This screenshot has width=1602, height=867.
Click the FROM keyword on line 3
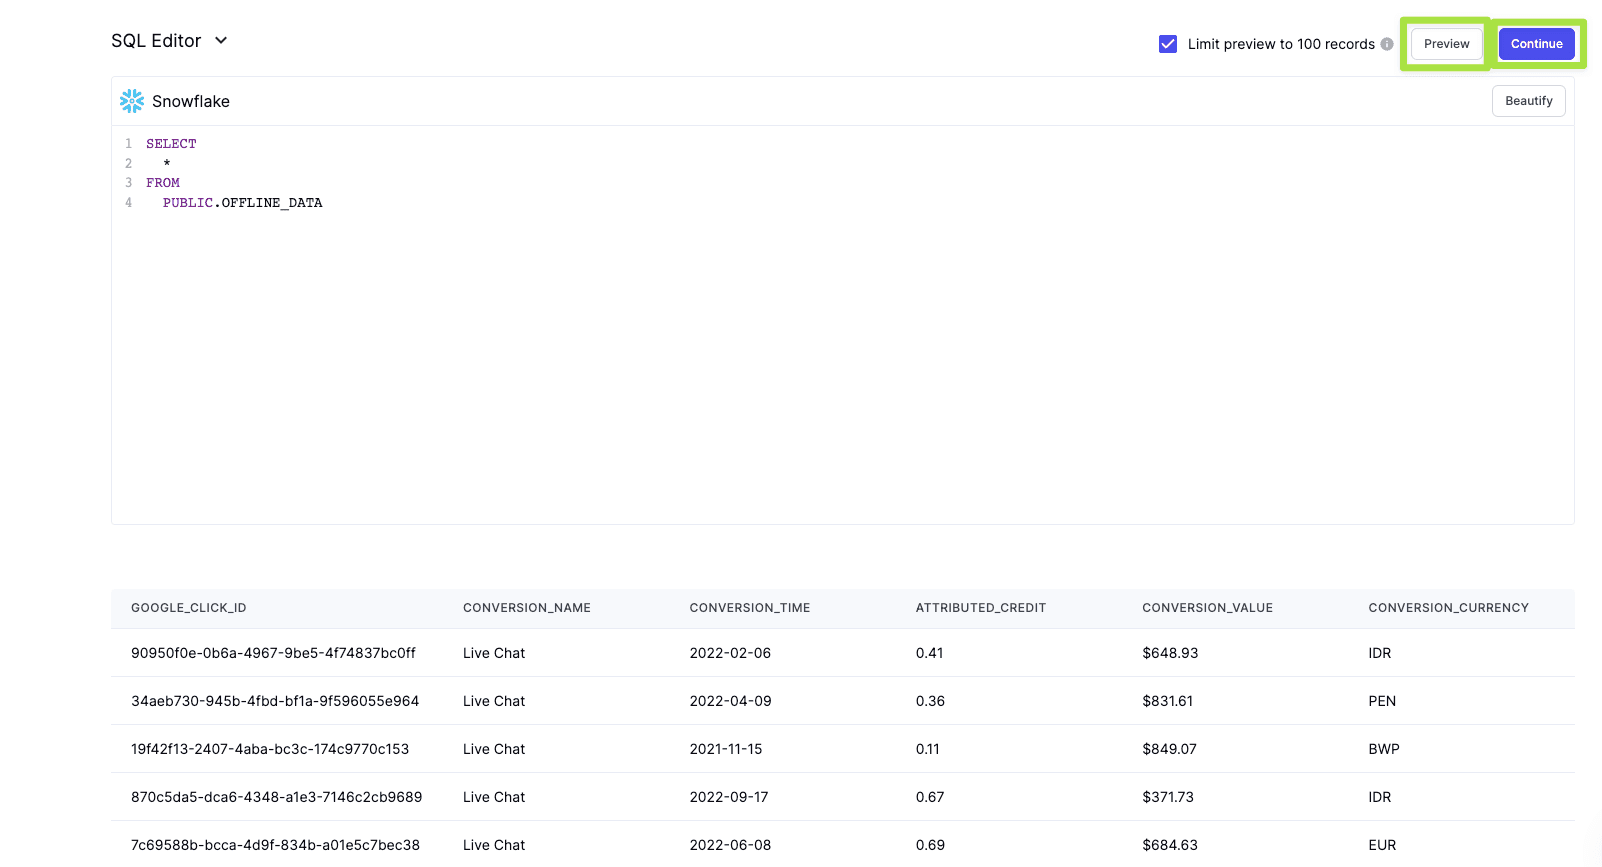163,183
